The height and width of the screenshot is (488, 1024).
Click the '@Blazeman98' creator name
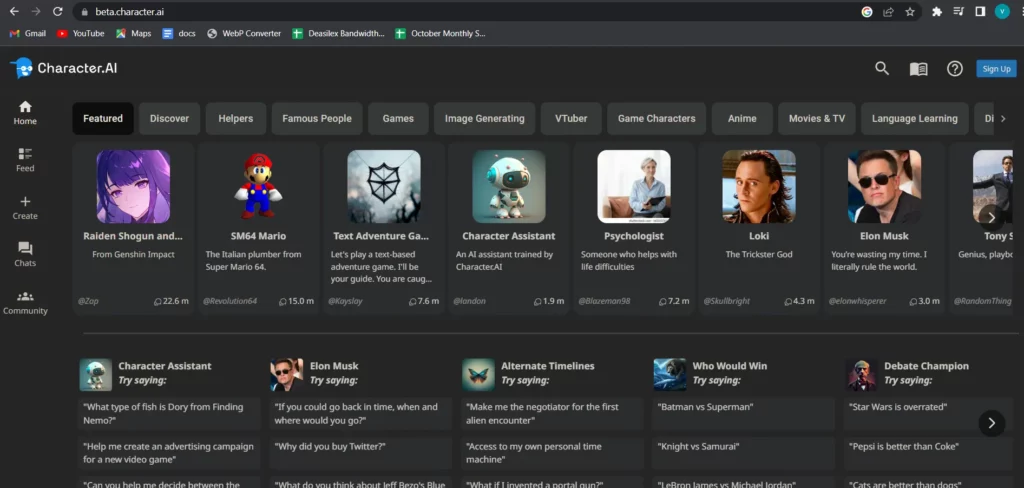pos(604,301)
